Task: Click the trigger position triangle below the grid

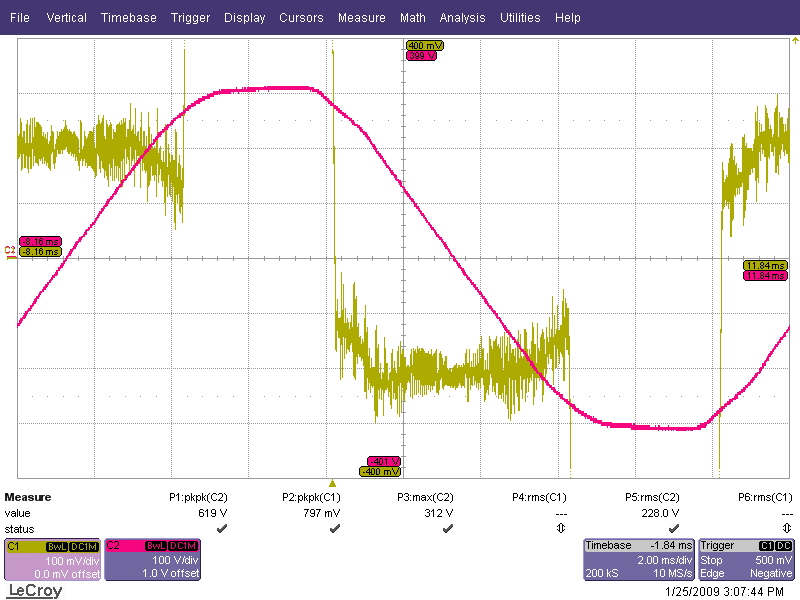Action: pos(332,483)
